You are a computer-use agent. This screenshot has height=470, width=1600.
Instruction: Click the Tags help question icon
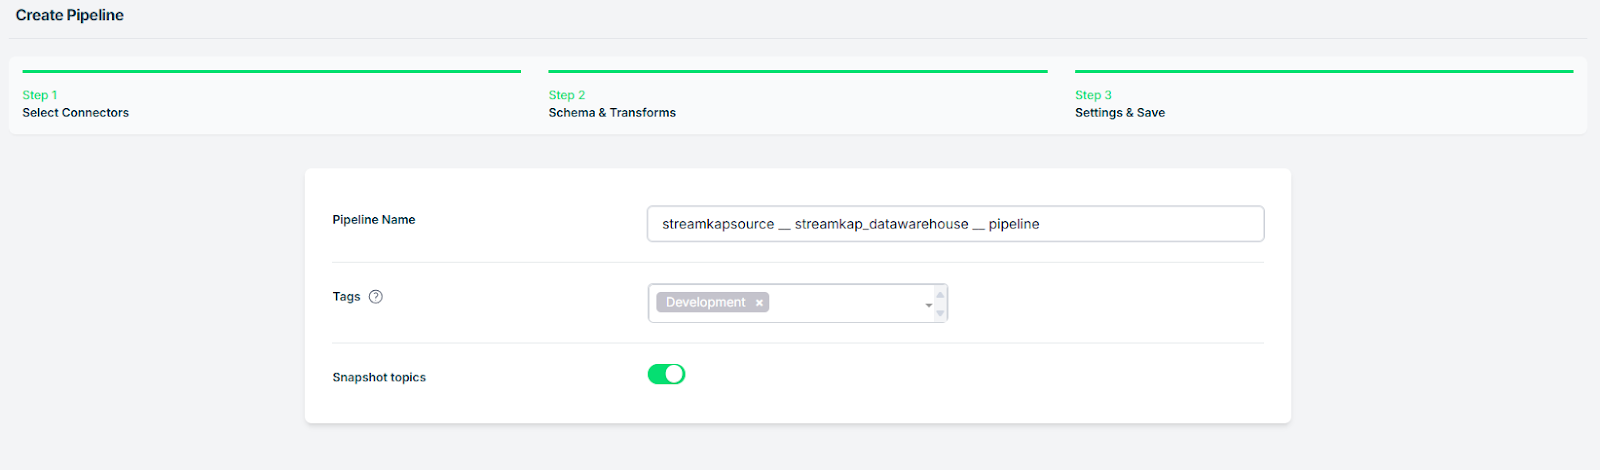tap(376, 297)
